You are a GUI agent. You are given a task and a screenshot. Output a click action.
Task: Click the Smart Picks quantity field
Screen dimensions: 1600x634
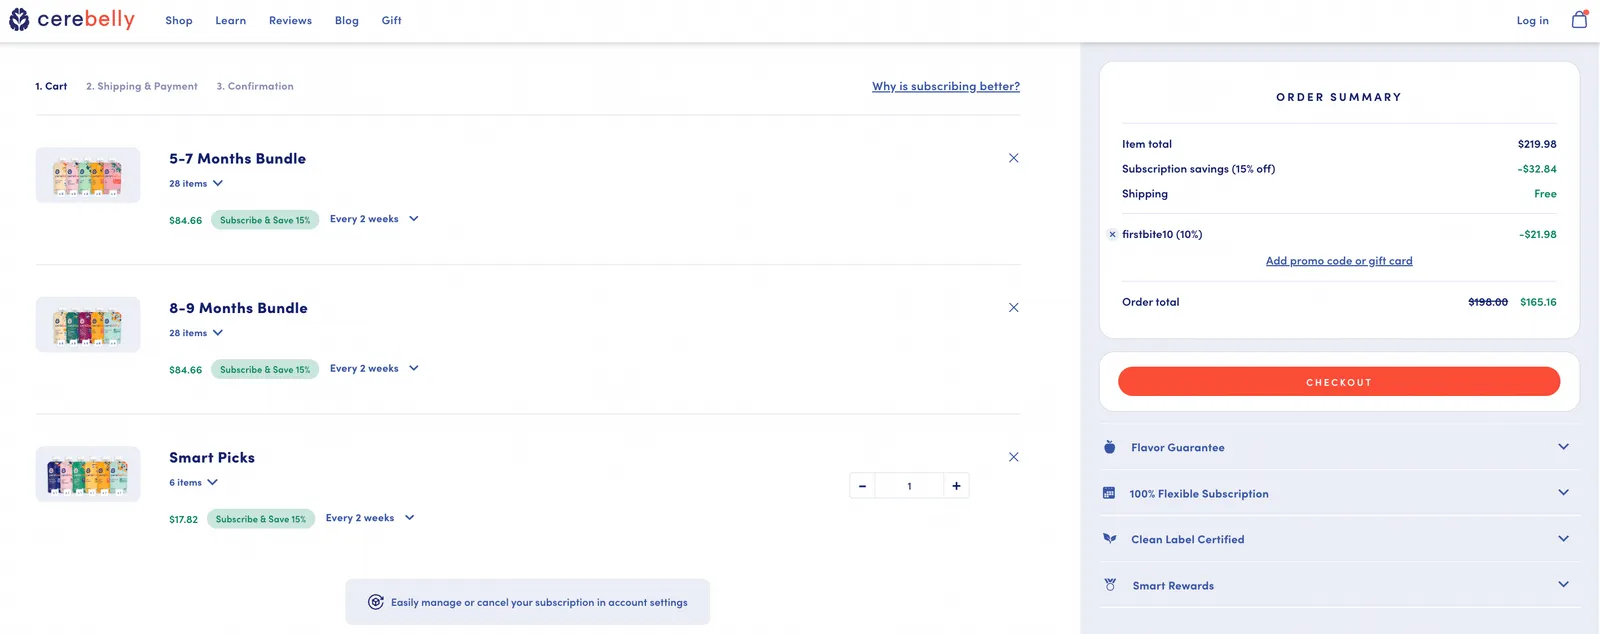[909, 486]
